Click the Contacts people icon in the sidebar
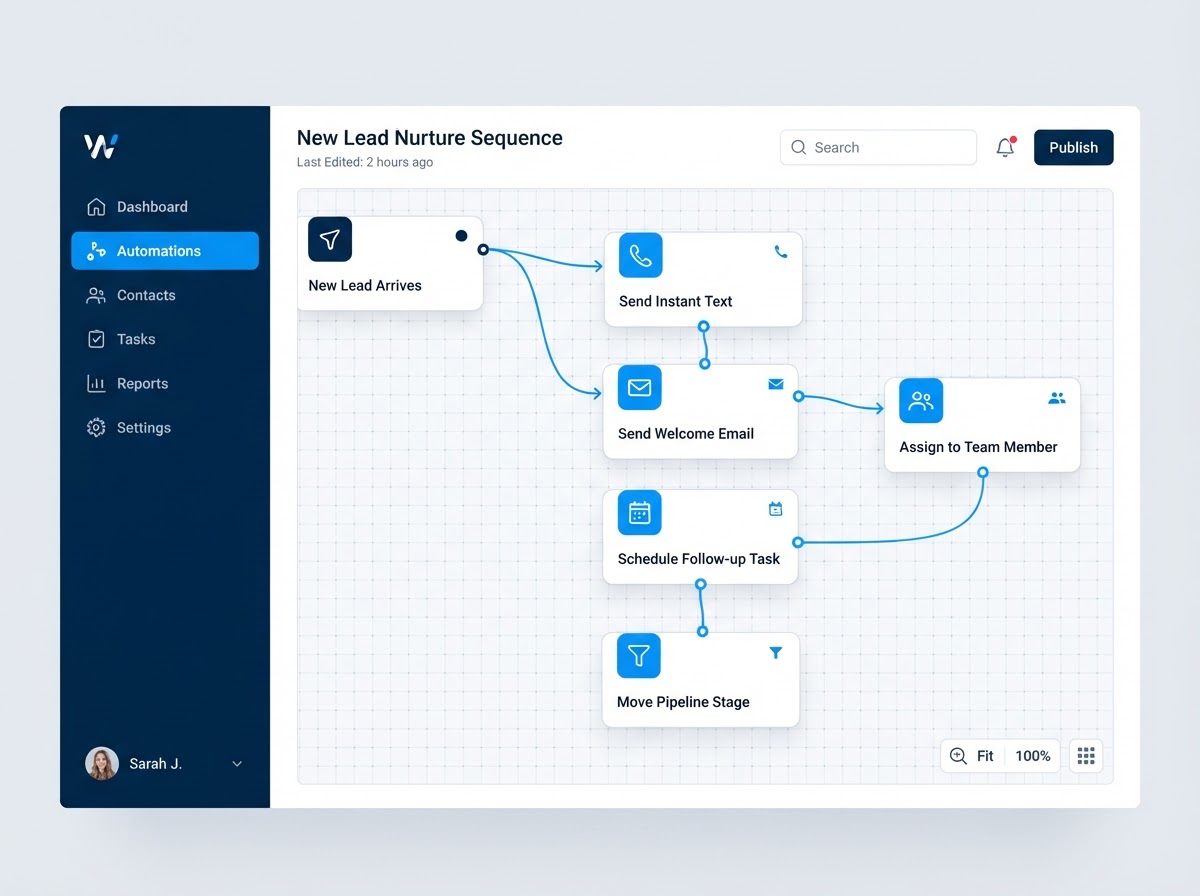 [x=96, y=295]
